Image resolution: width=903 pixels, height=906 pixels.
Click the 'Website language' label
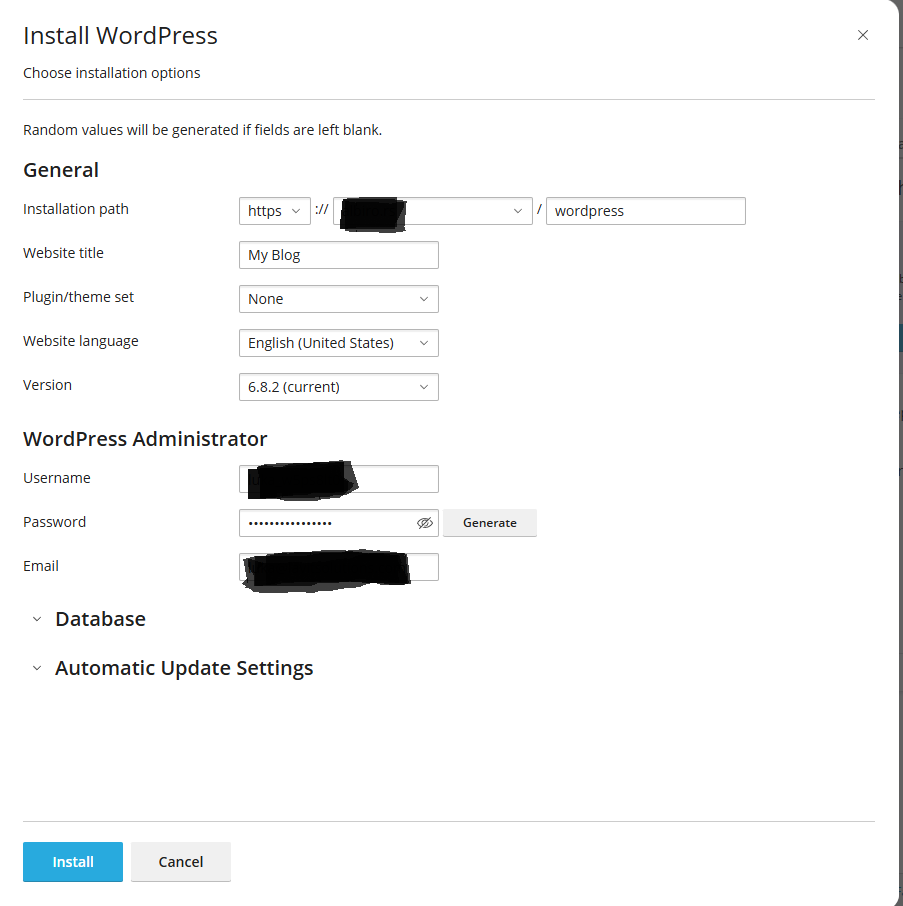pos(81,341)
